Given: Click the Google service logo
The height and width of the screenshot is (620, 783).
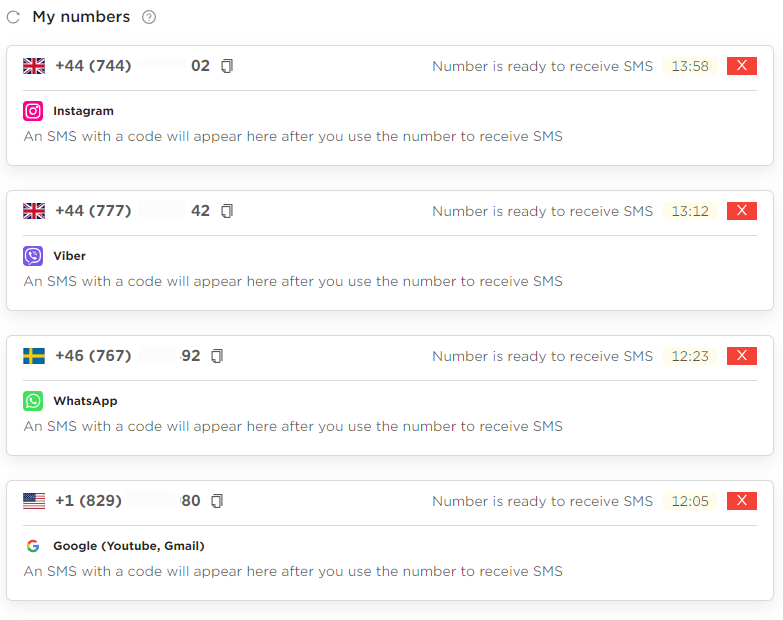Looking at the screenshot, I should pyautogui.click(x=33, y=546).
